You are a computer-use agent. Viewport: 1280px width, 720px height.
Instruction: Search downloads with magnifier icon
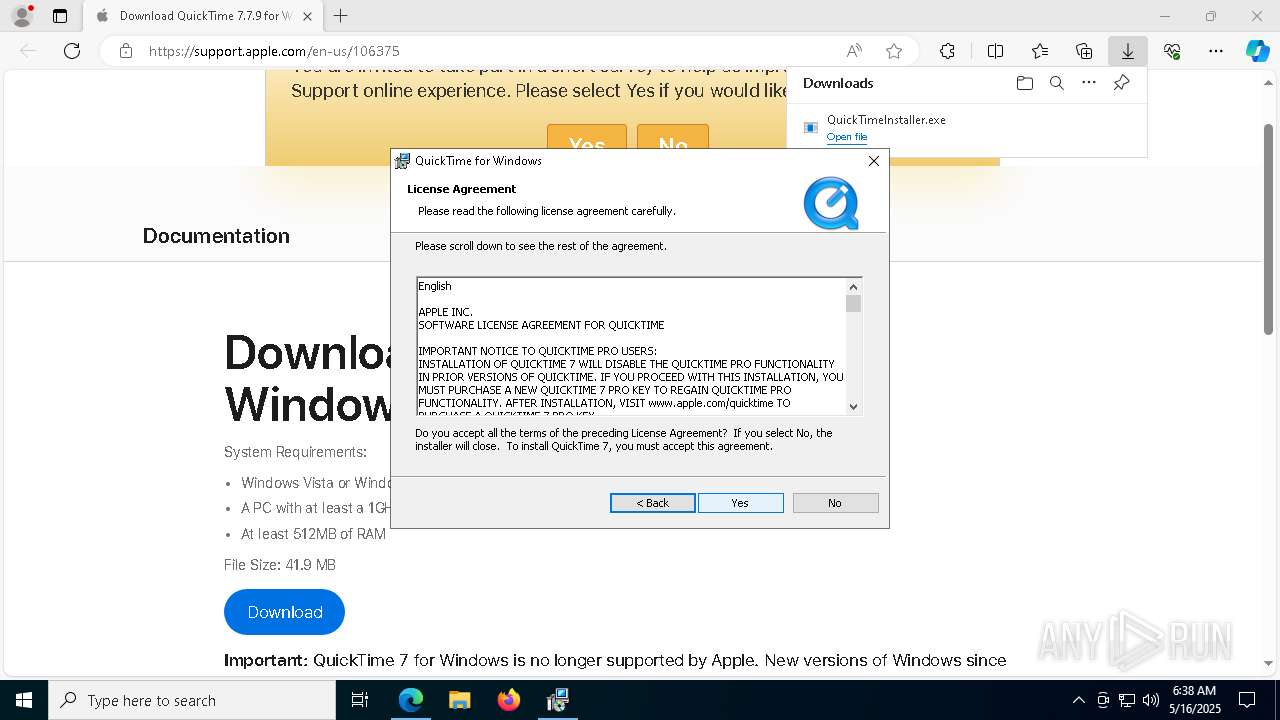click(x=1057, y=83)
